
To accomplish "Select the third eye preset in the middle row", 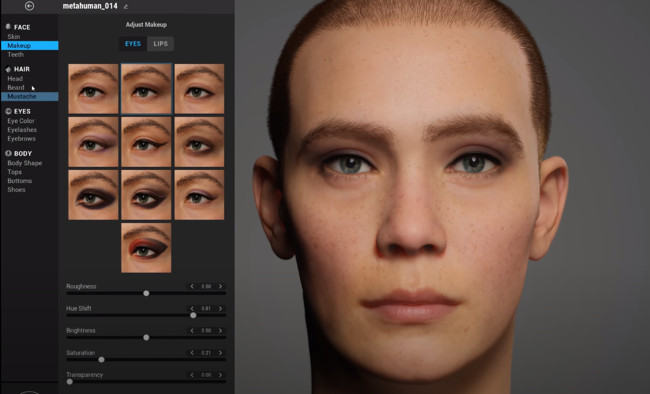I will [199, 142].
